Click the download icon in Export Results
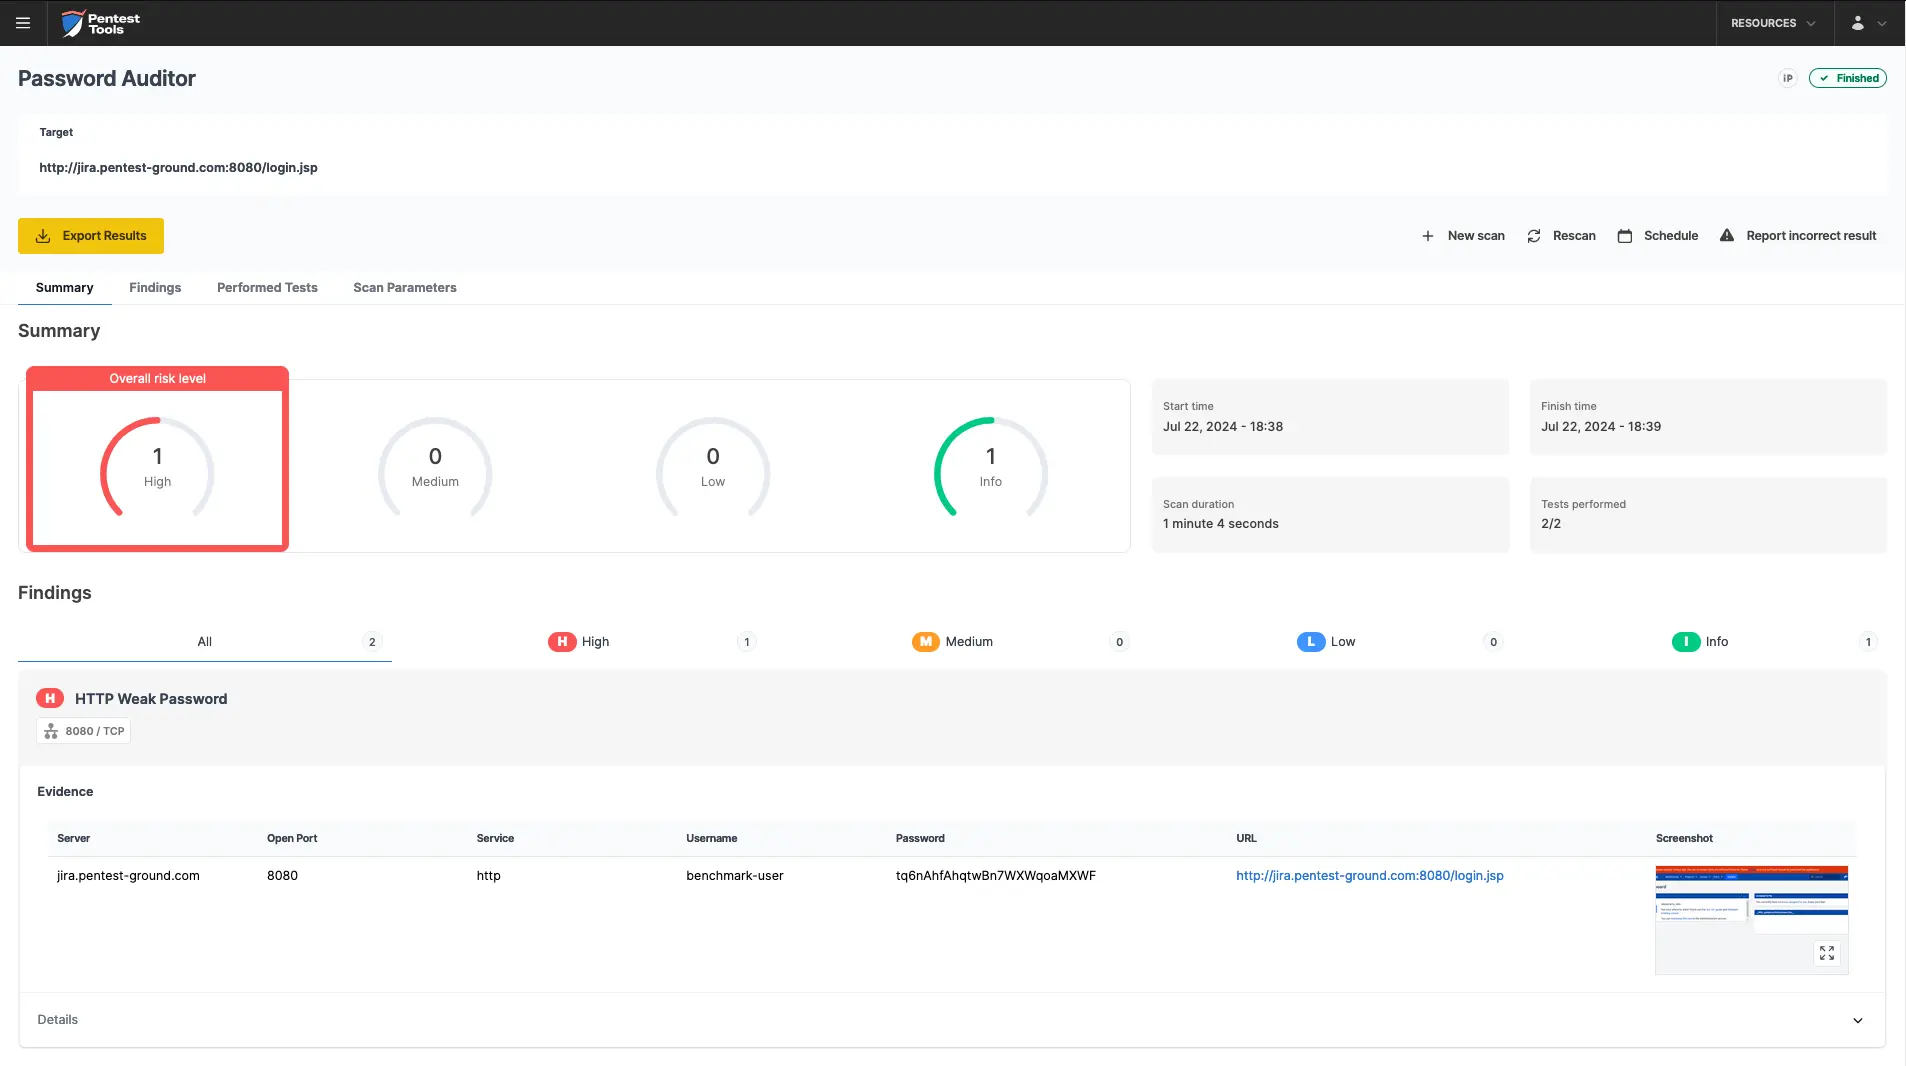Screen dimensions: 1906x1066 pyautogui.click(x=43, y=236)
